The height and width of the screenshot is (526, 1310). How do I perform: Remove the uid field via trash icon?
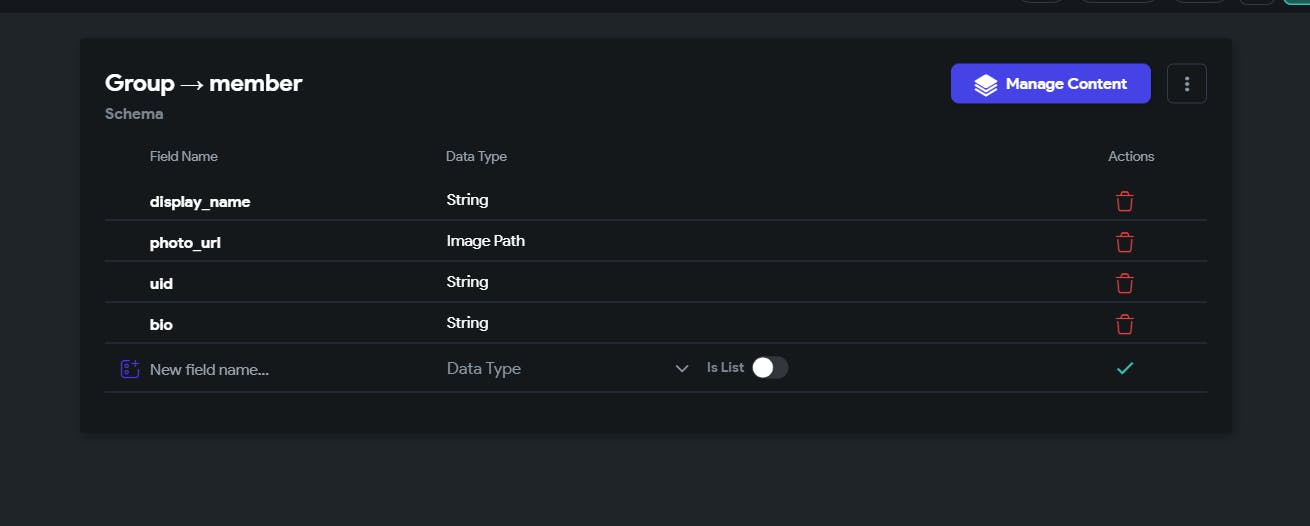point(1125,283)
